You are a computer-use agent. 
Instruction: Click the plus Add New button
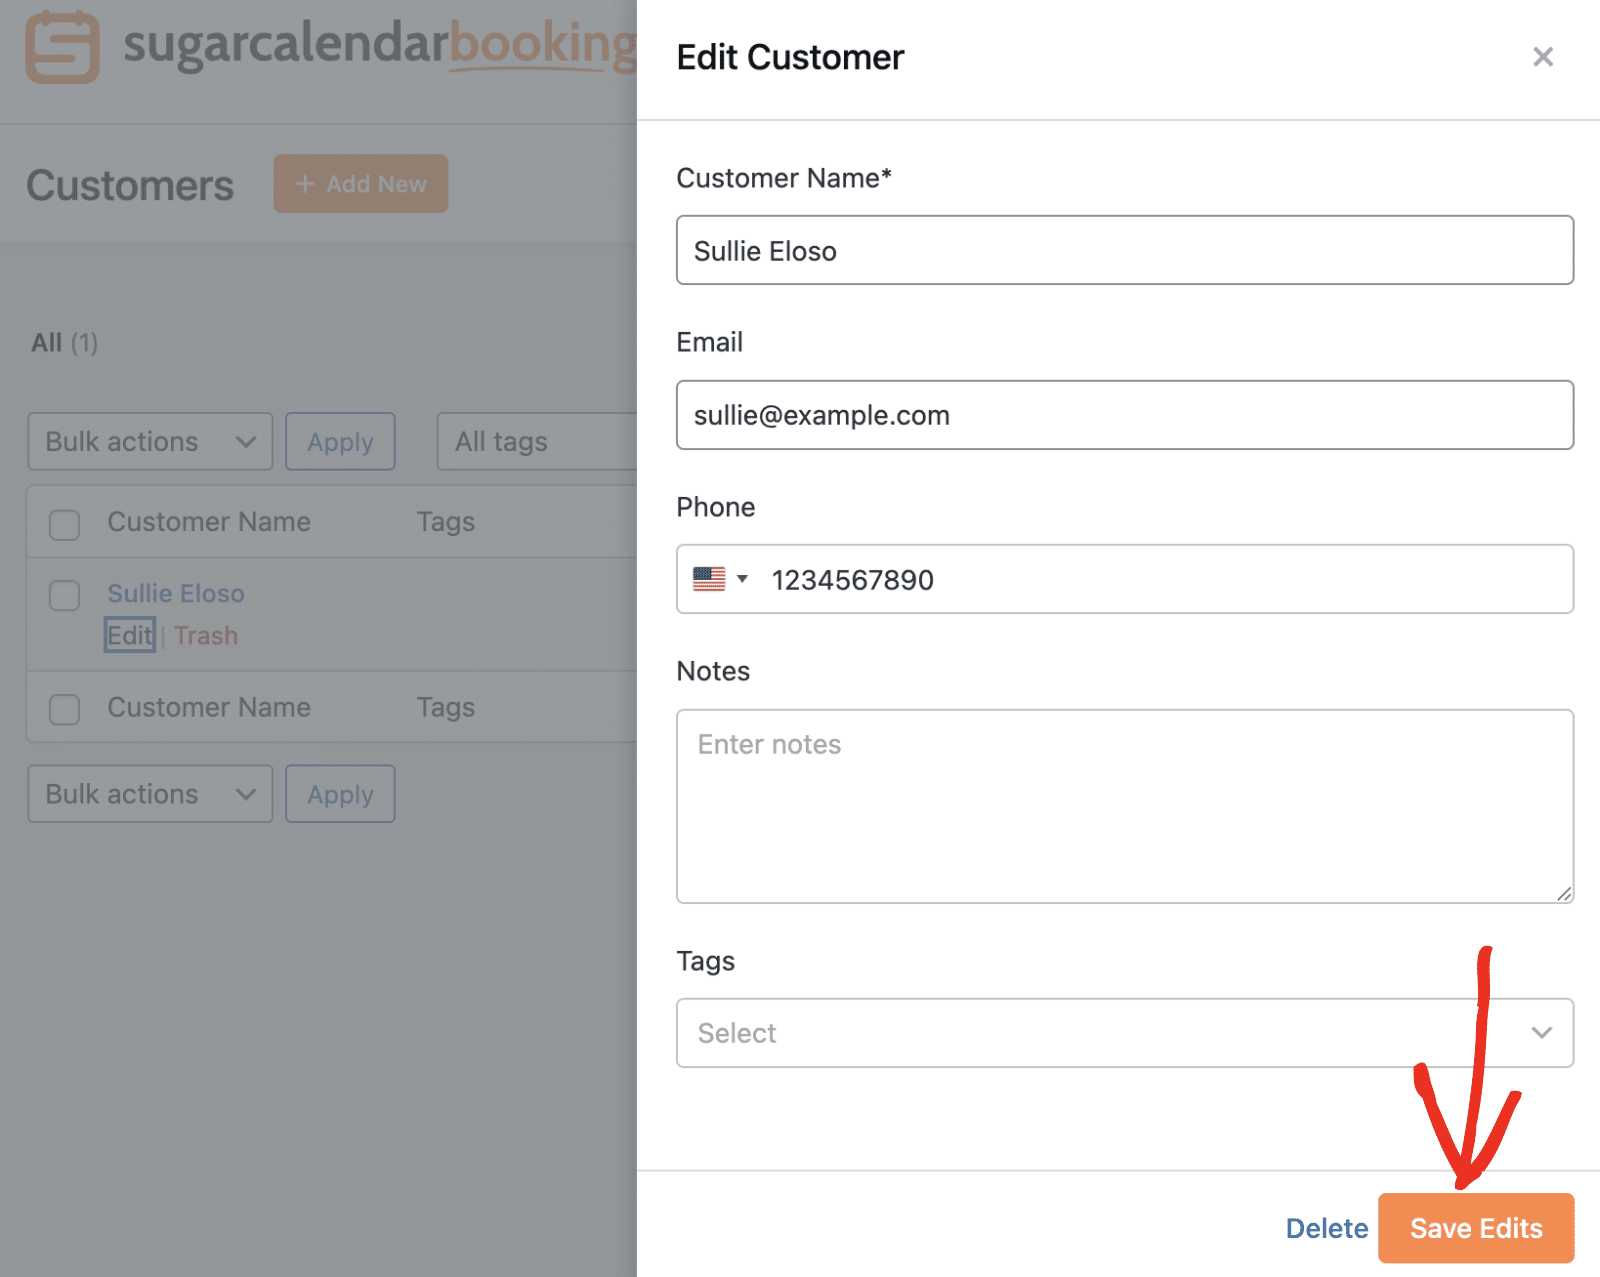click(x=360, y=184)
